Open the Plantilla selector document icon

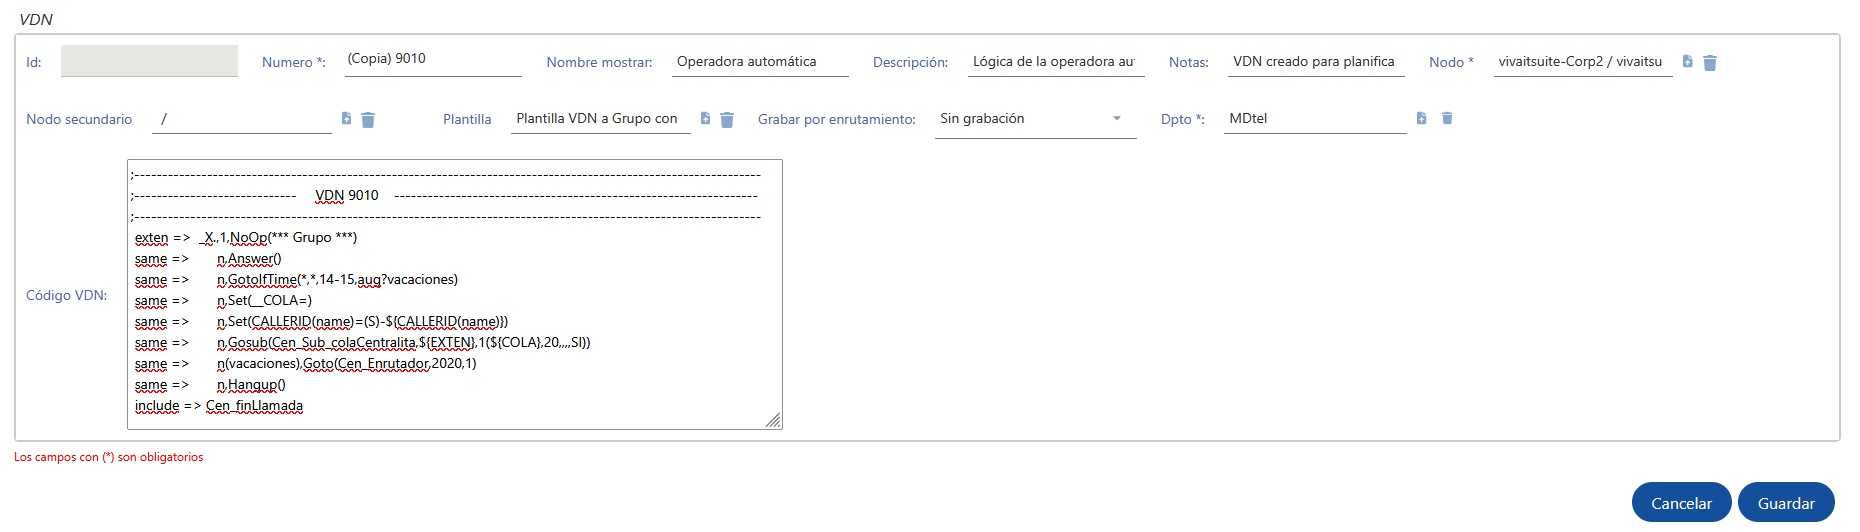[706, 119]
